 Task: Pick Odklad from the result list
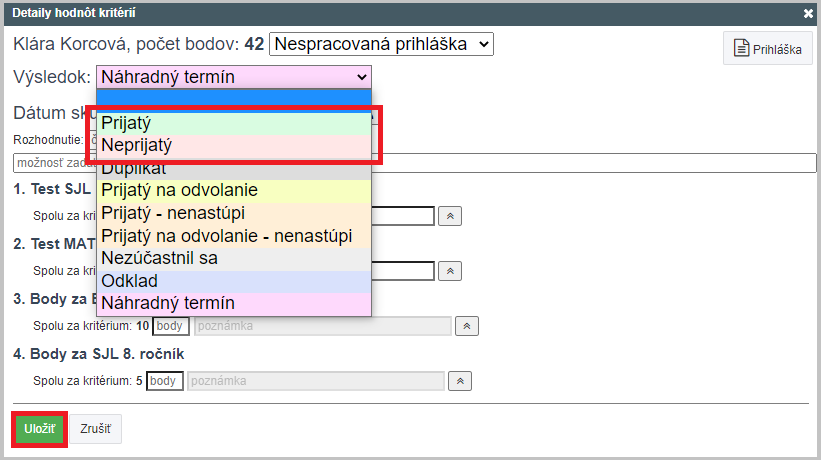[x=234, y=281]
